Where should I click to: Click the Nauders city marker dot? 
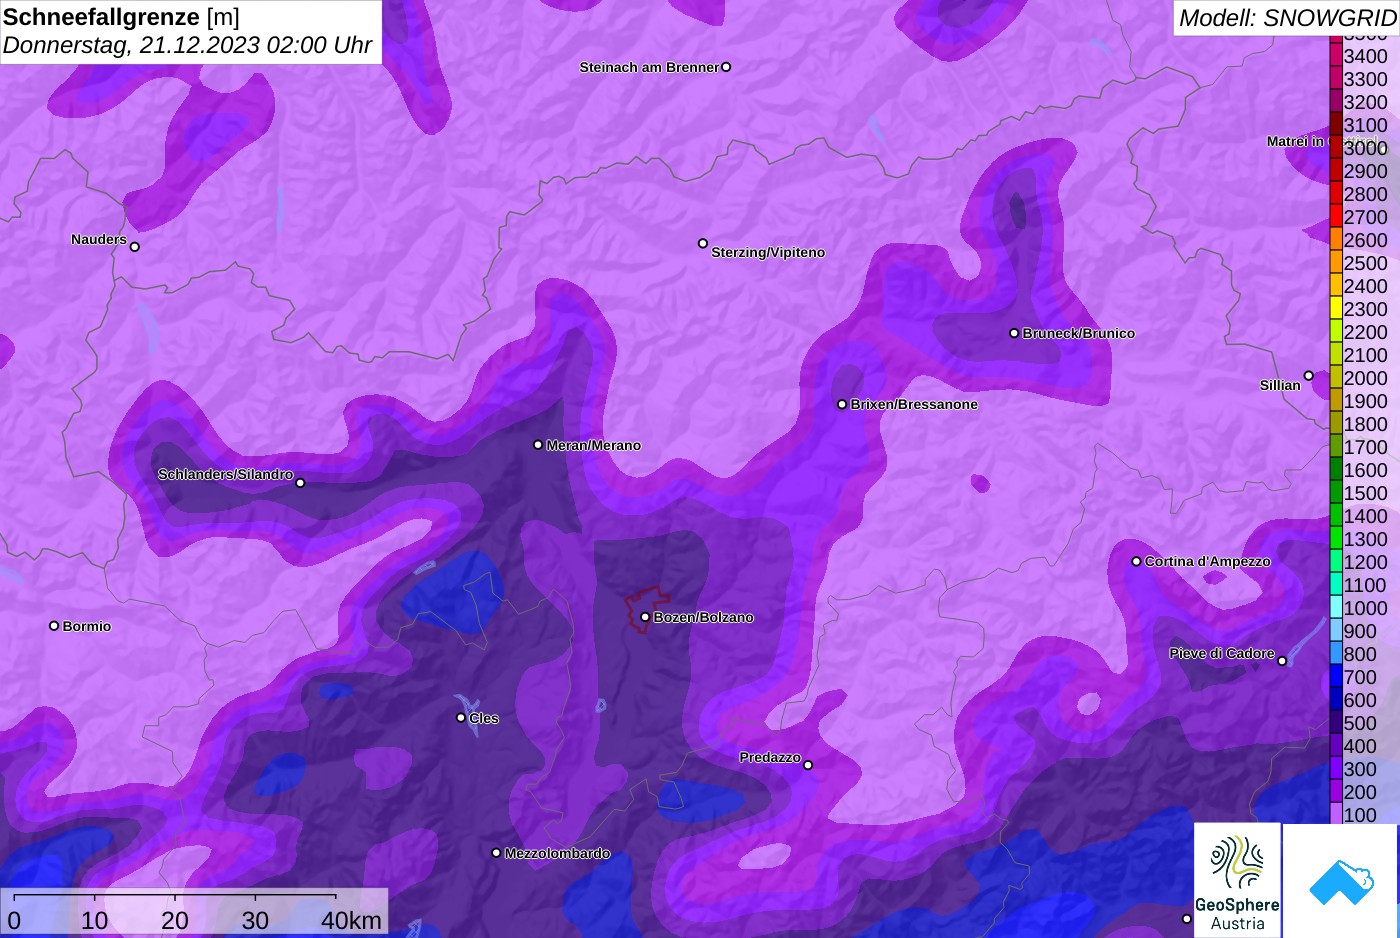pos(135,247)
